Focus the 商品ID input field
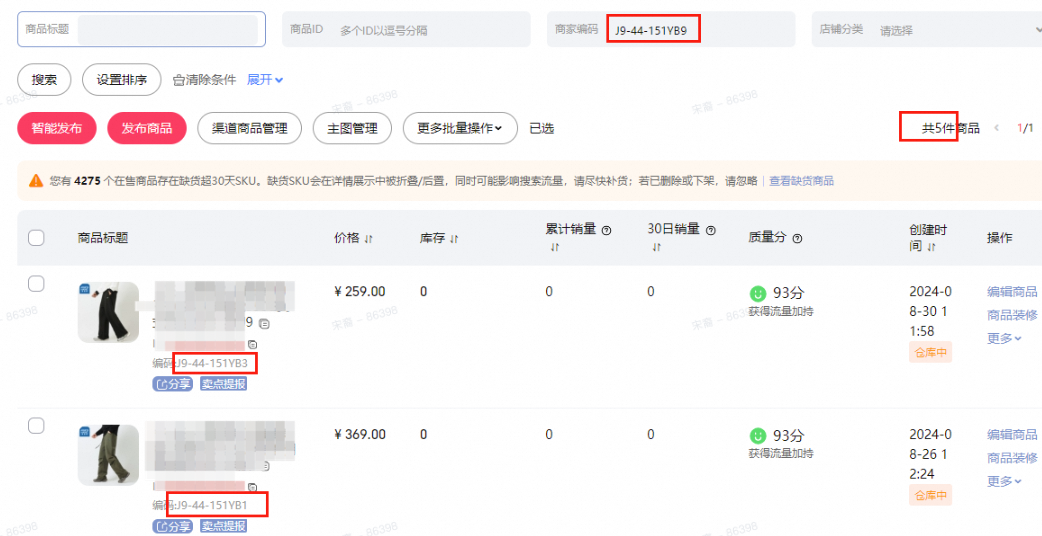 point(406,29)
